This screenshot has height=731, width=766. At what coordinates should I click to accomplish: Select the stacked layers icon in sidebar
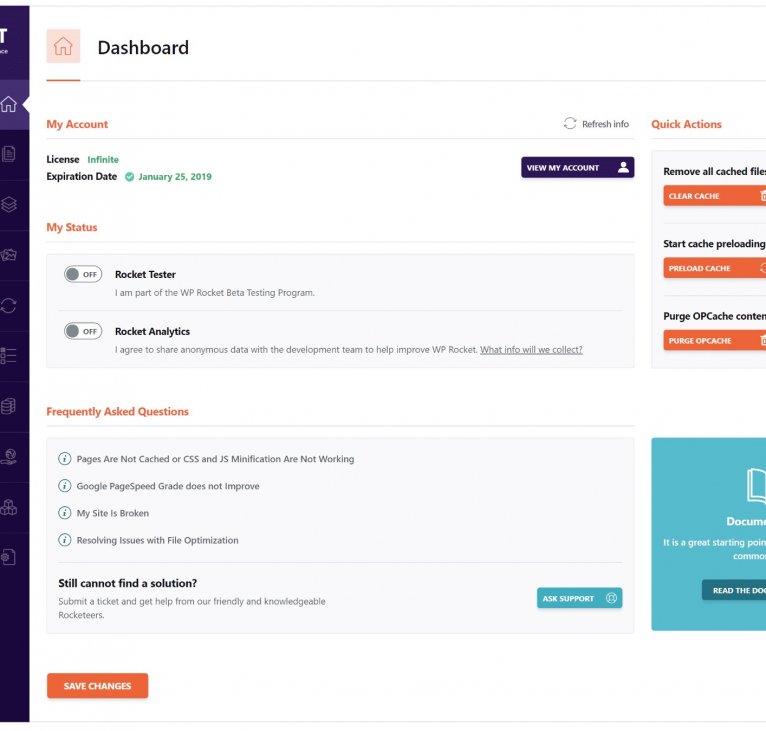tap(9, 204)
